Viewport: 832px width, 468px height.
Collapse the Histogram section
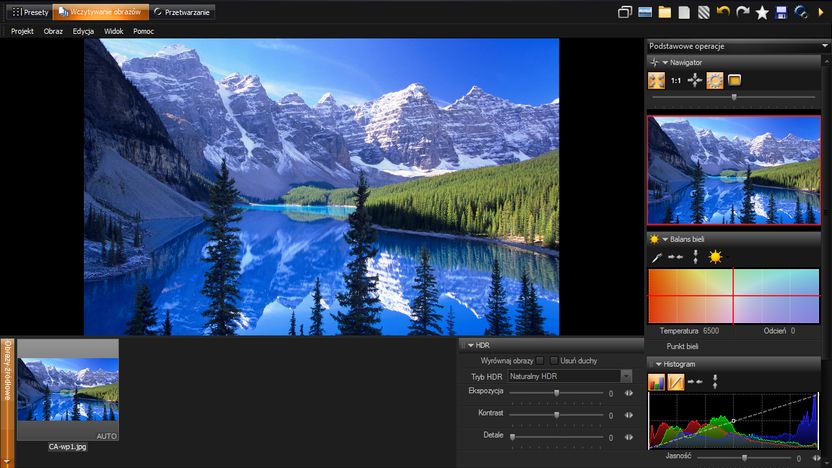658,364
